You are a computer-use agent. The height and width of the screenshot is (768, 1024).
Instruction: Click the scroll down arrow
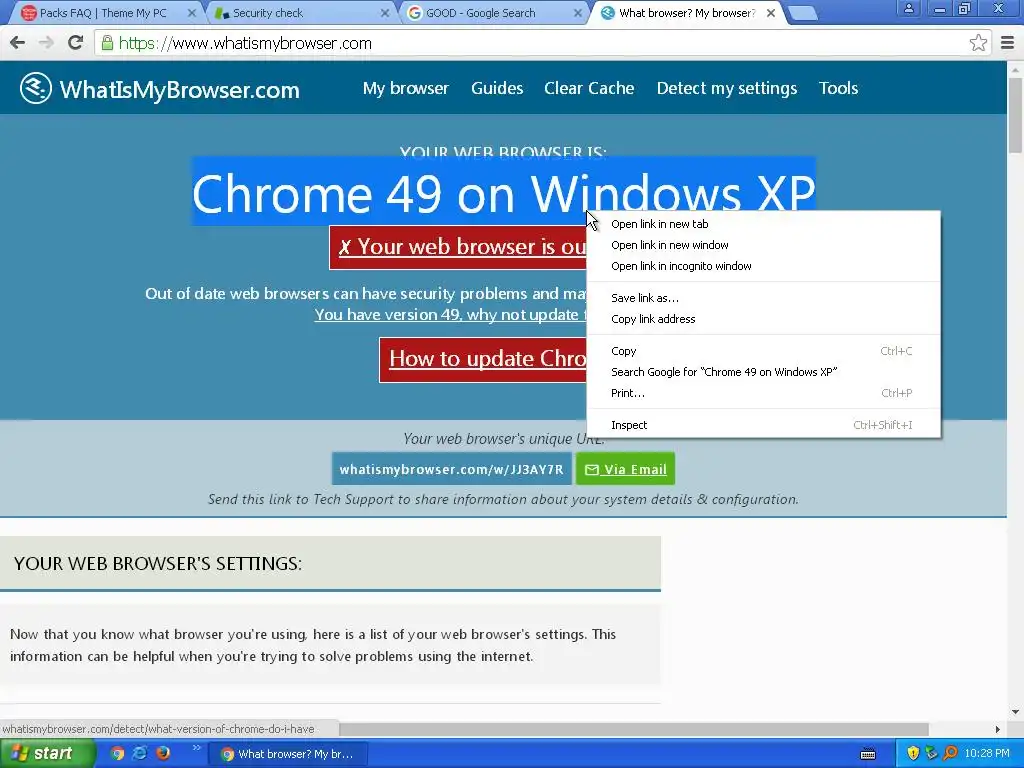tap(1016, 712)
